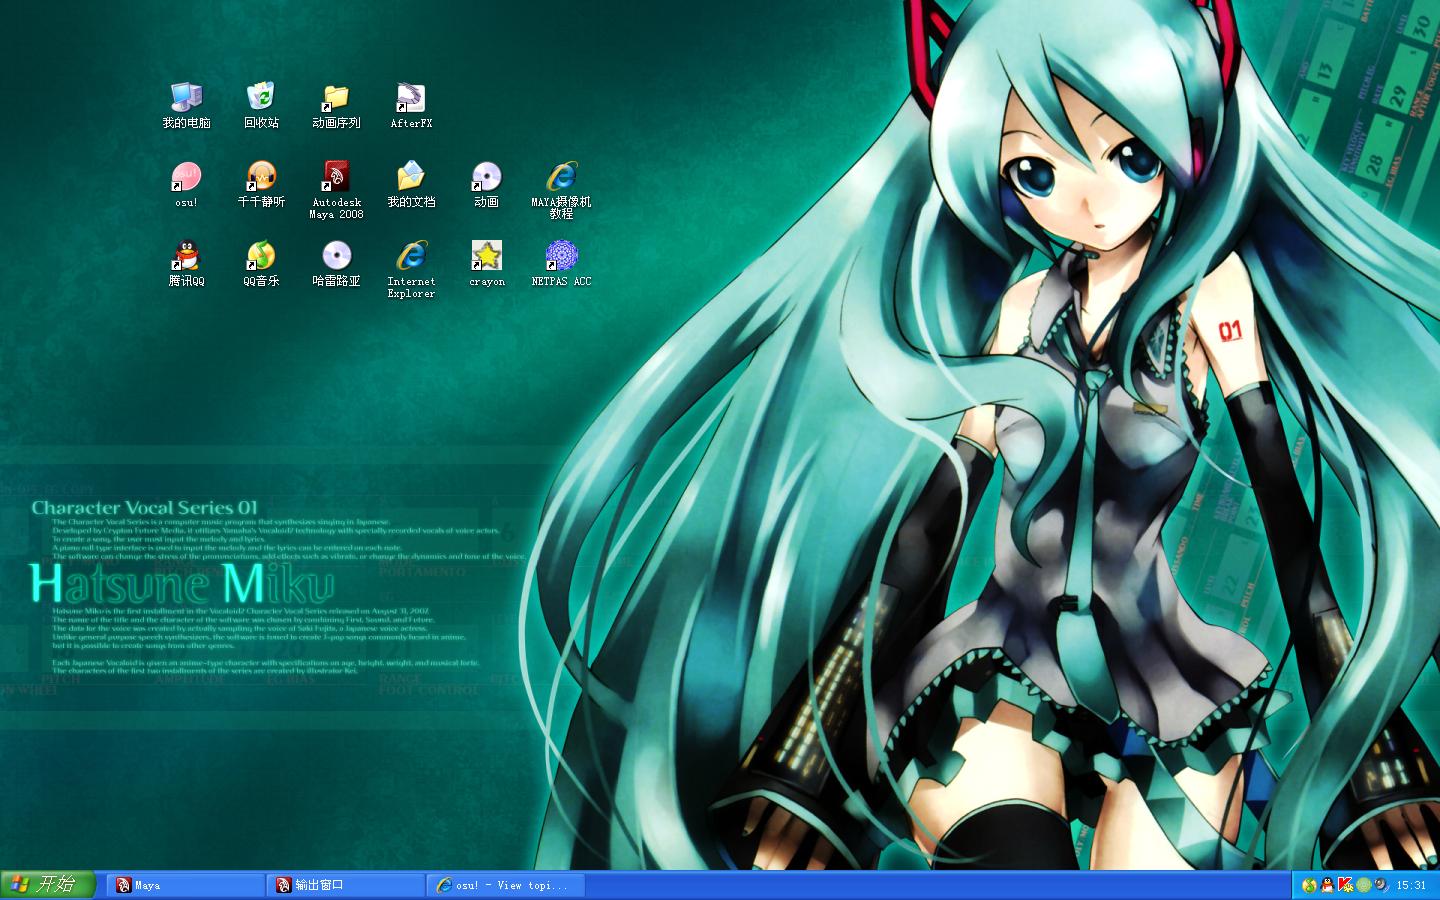Click the pale green round tray icon
The image size is (1440, 900).
tap(1364, 885)
